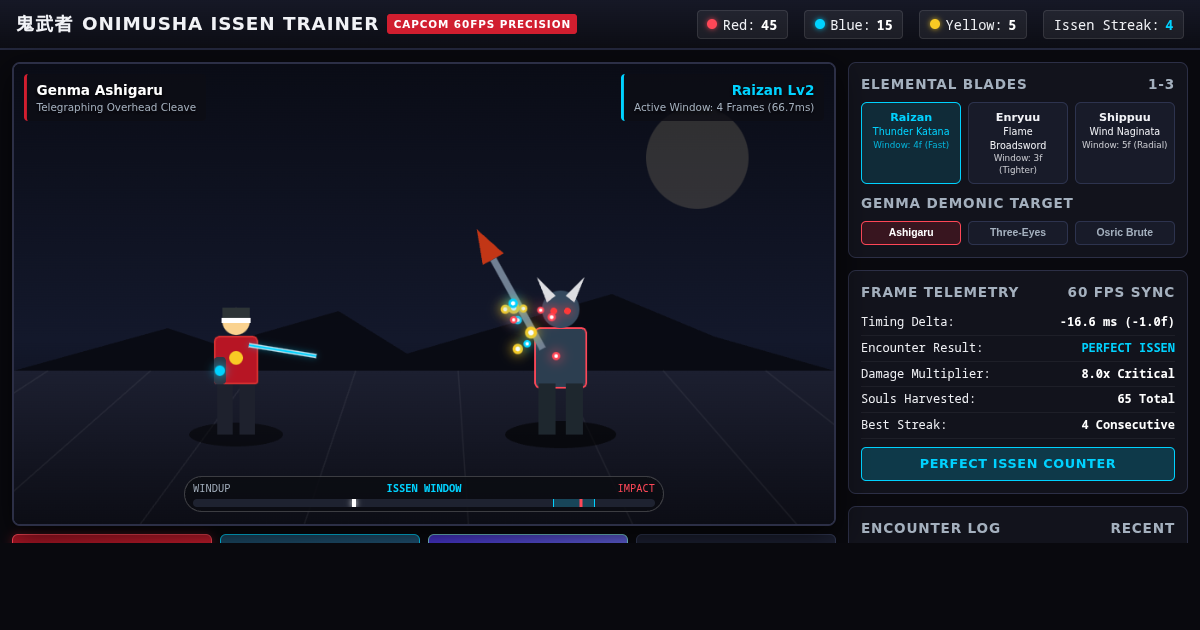Click the PERFECT ISSEN encounter result
Image resolution: width=1200 pixels, height=630 pixels.
(x=1128, y=348)
